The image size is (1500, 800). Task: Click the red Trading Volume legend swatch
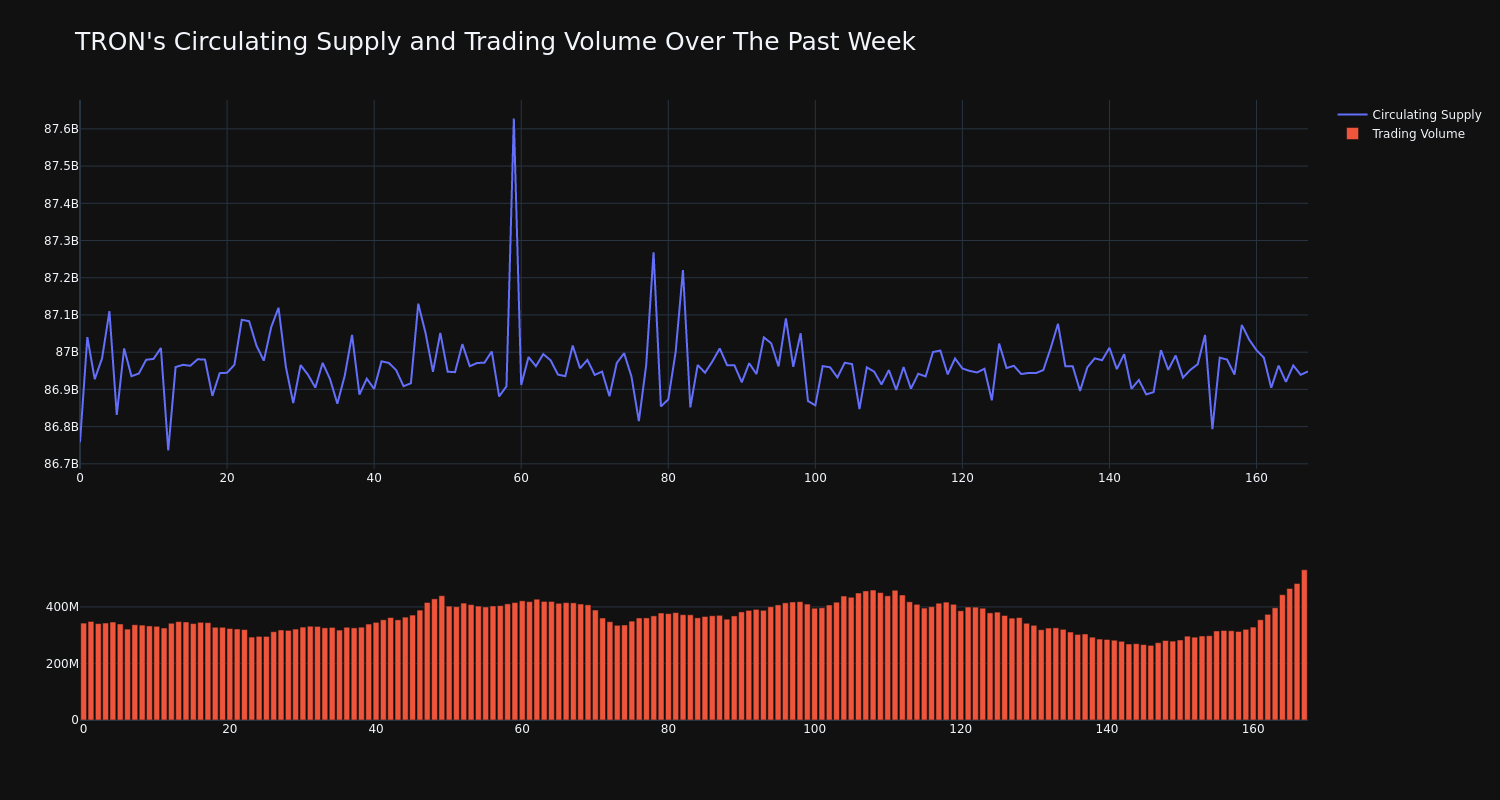coord(1352,134)
